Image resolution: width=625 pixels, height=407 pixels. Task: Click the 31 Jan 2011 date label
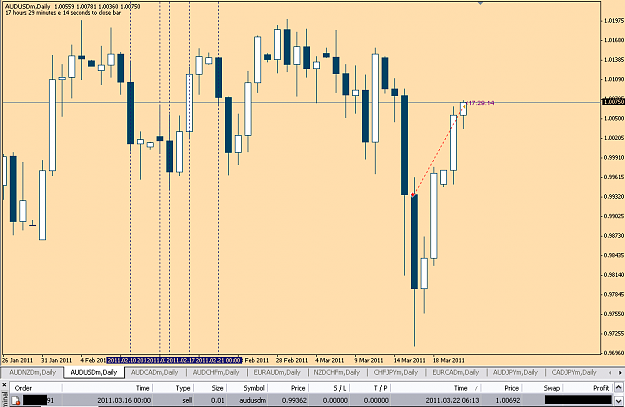click(56, 360)
